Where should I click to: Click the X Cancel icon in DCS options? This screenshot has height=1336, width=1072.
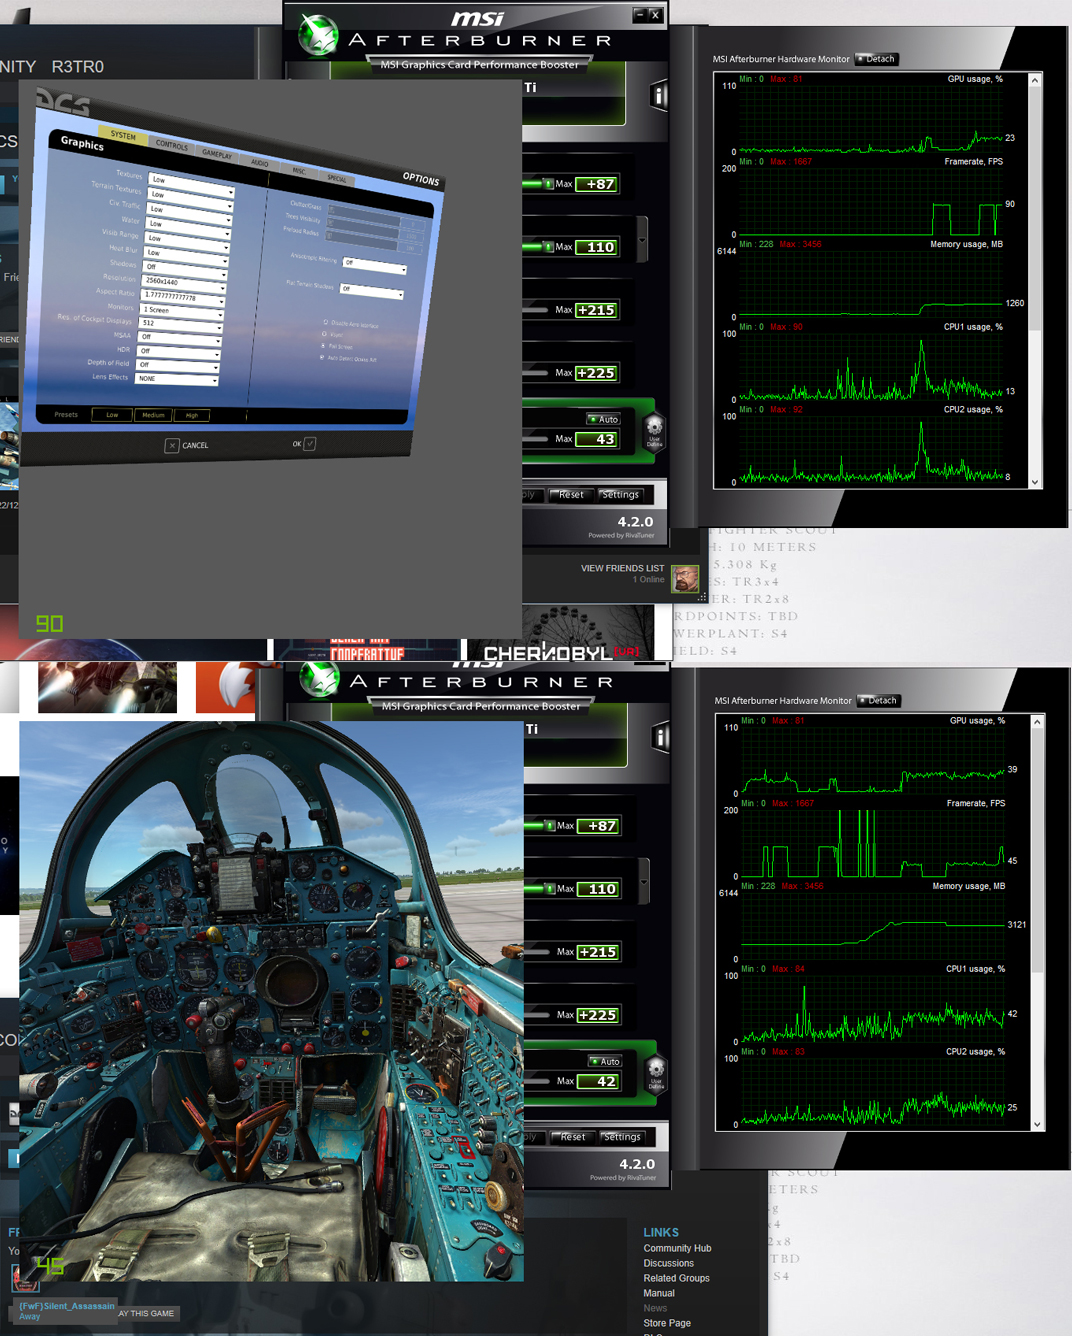[172, 446]
